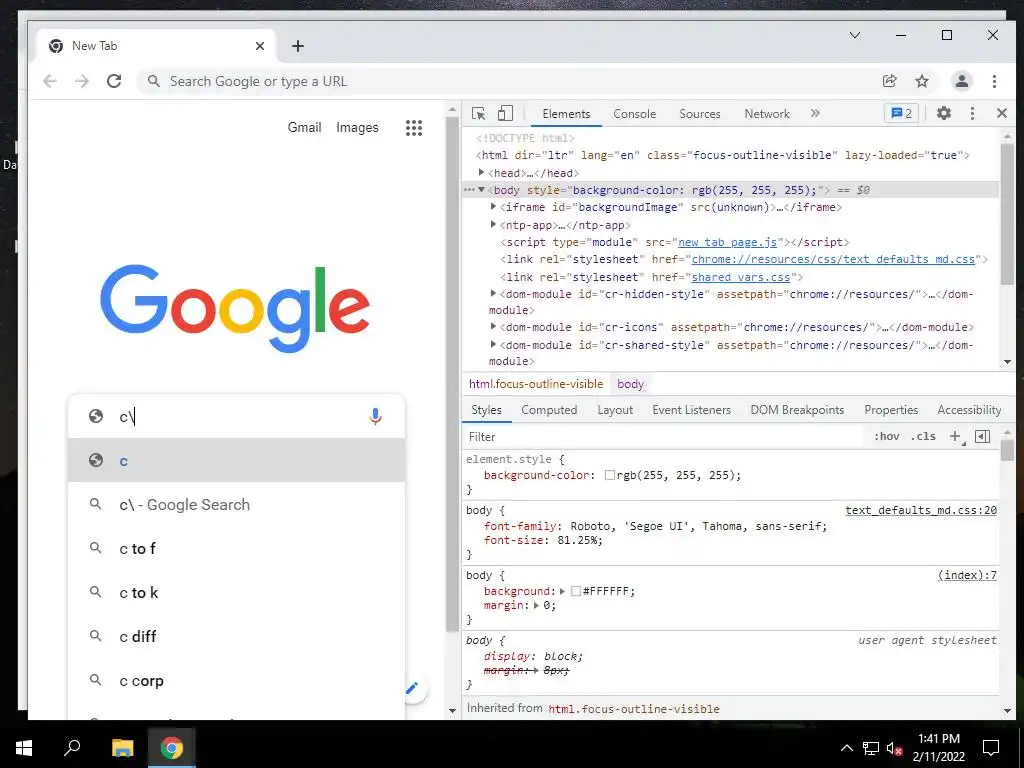1024x768 pixels.
Task: Expand the cr-shared-style dom-module node
Action: 494,344
